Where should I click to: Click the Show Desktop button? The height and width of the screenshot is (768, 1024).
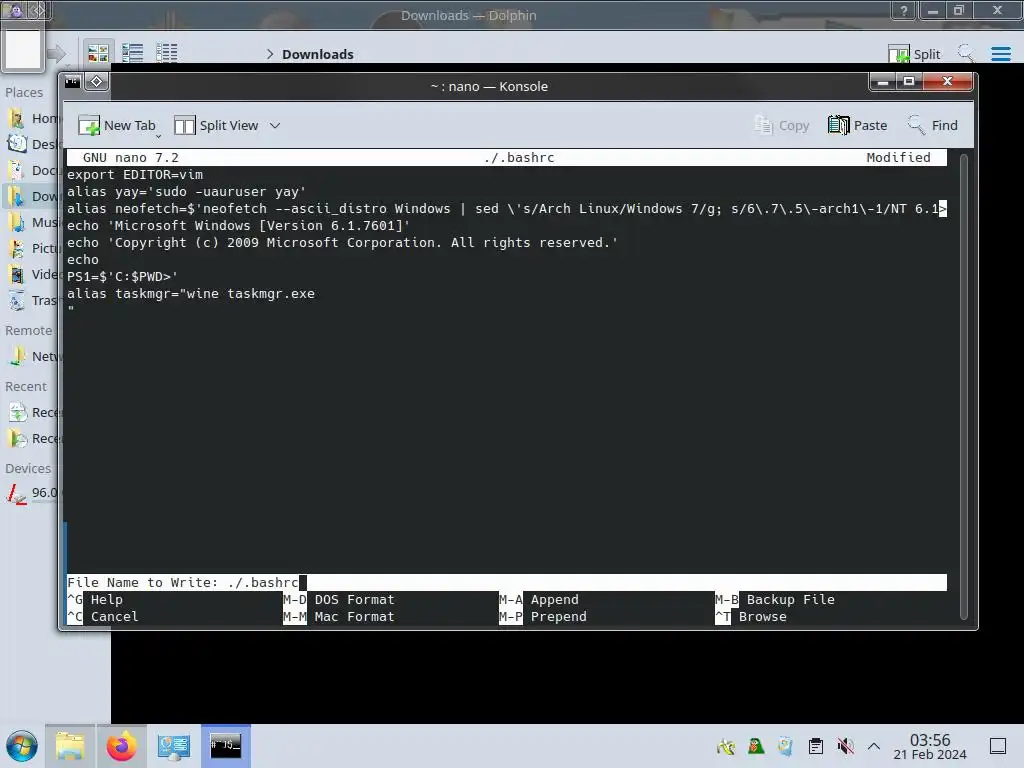click(998, 746)
